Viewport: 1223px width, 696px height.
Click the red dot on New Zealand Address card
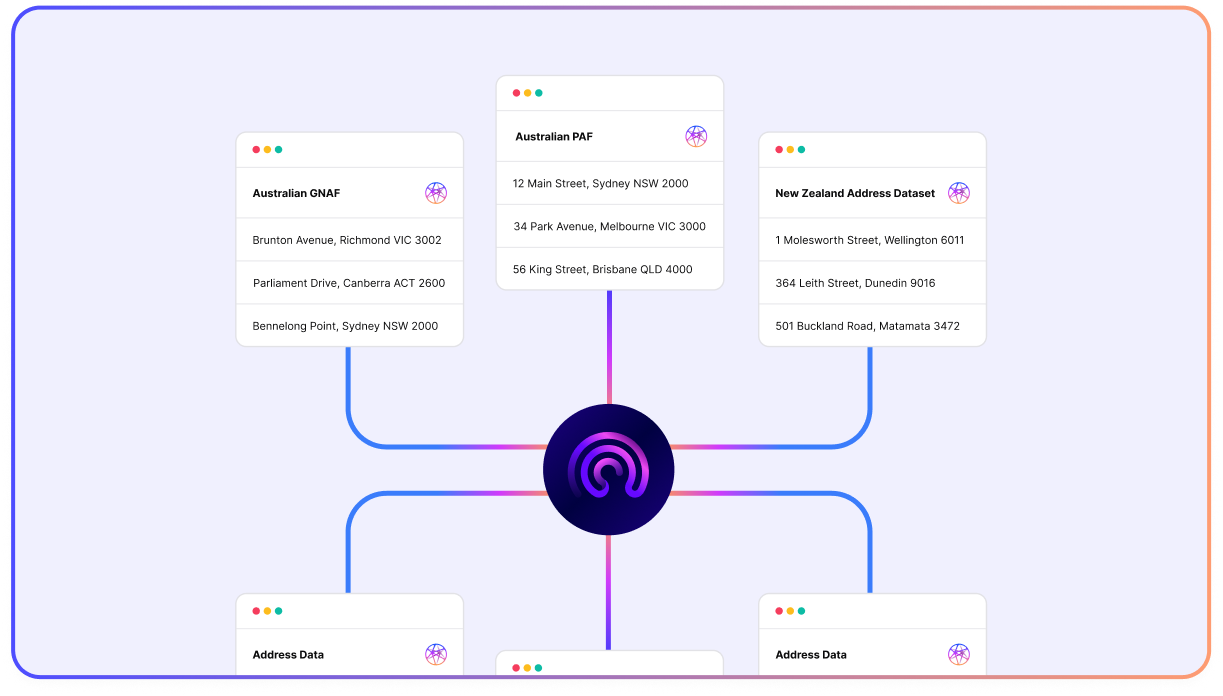tap(779, 150)
